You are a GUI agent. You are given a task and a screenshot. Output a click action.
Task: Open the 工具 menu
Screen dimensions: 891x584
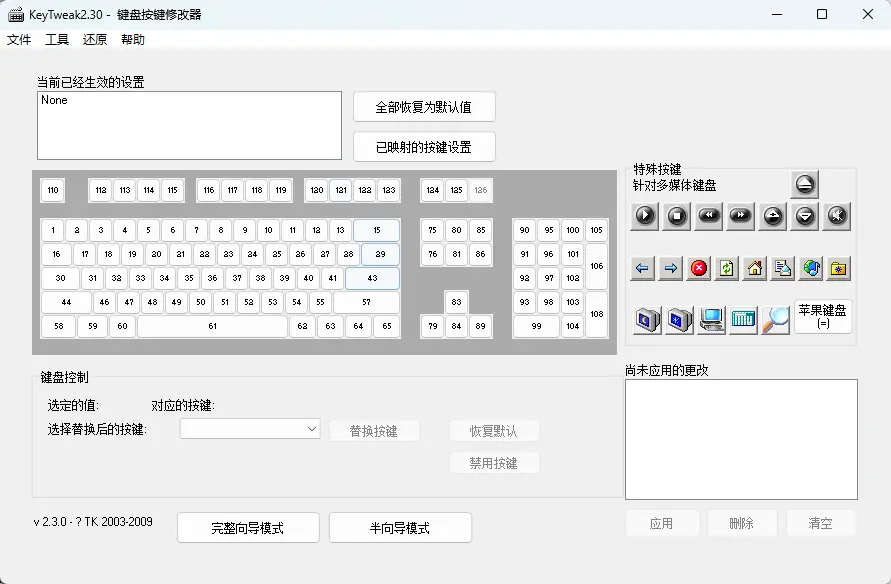57,39
